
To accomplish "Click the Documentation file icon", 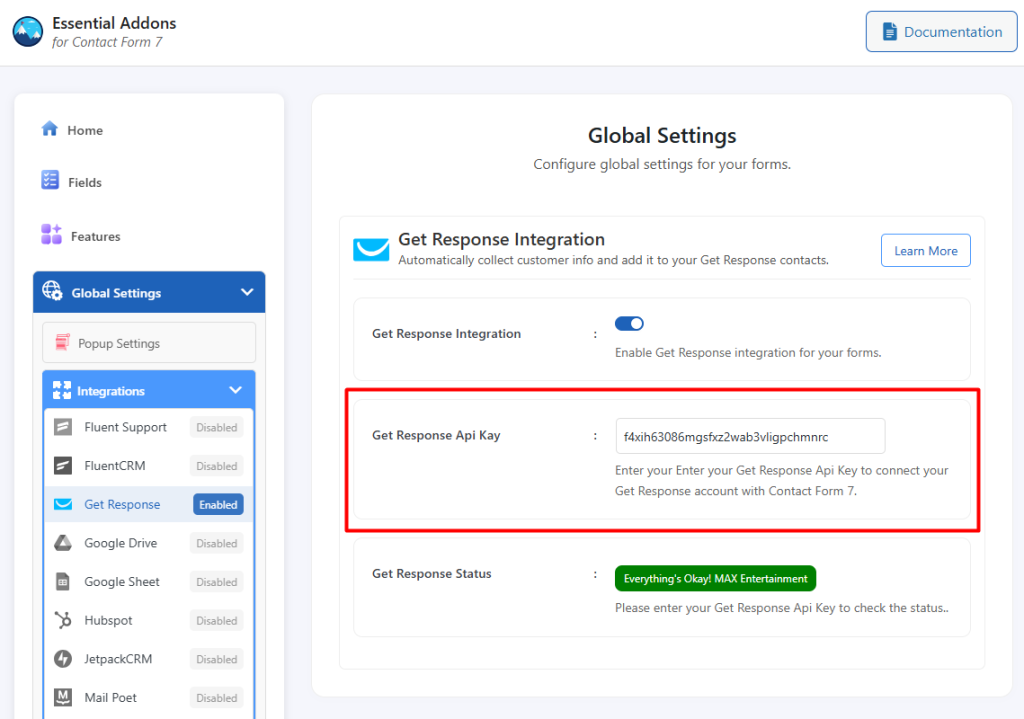I will tap(889, 31).
